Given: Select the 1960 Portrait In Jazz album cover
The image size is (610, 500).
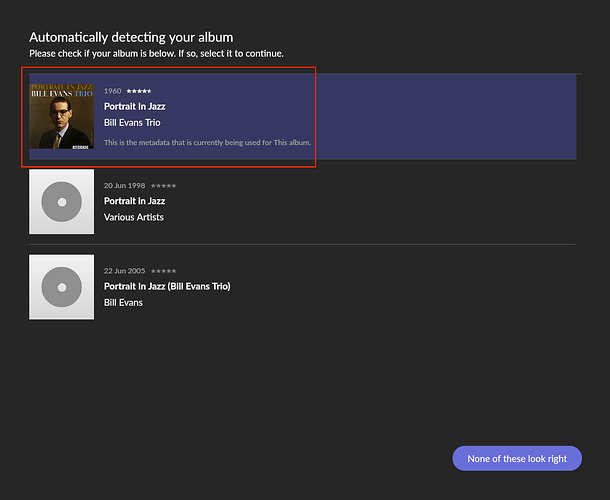Looking at the screenshot, I should pos(61,116).
